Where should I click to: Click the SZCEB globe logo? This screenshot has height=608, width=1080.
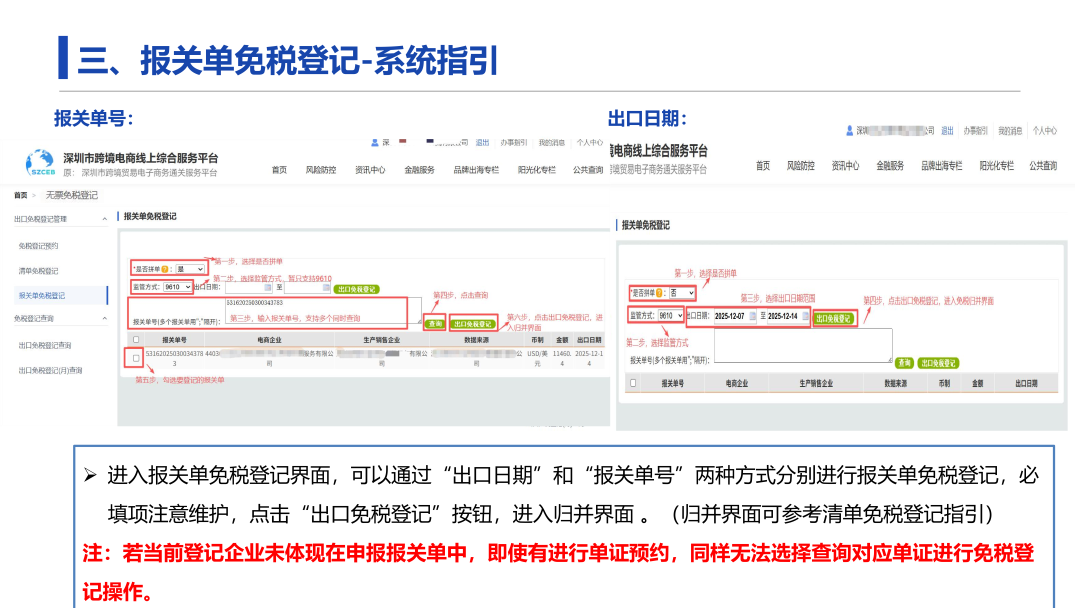[42, 160]
